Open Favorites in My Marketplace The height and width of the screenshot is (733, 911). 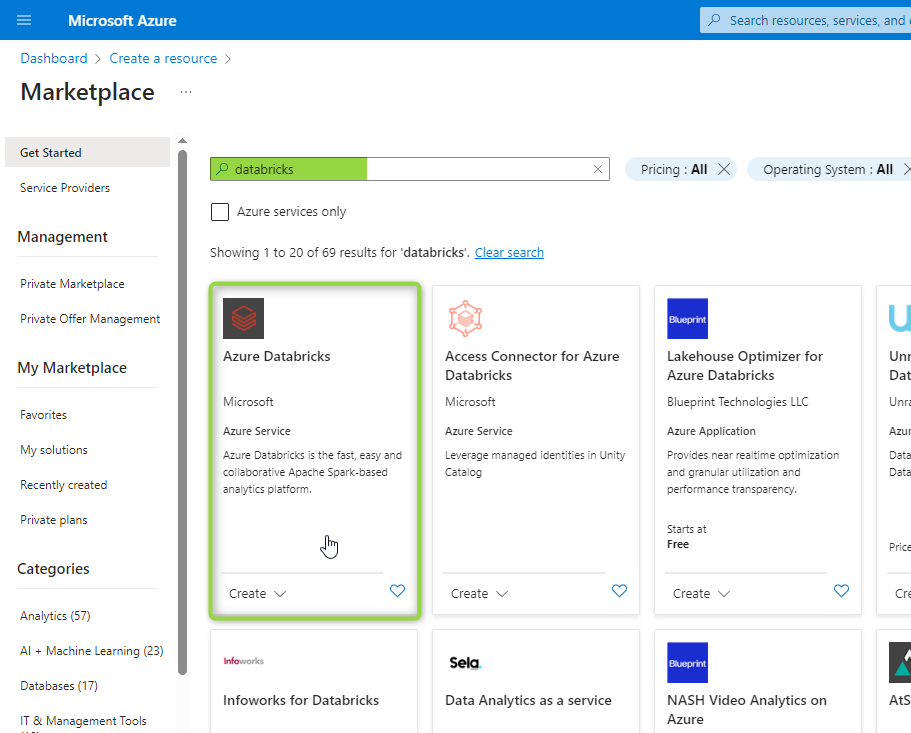coord(44,415)
